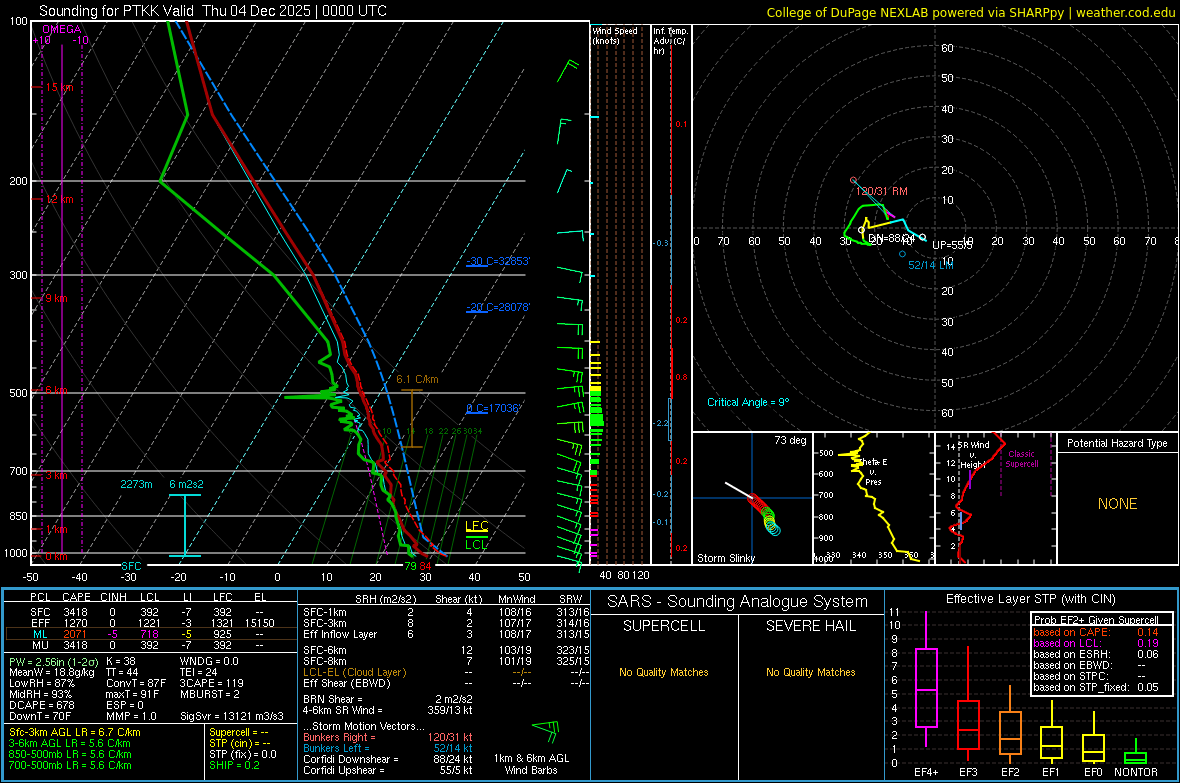Click the 'K = 38' index value

pyautogui.click(x=120, y=662)
